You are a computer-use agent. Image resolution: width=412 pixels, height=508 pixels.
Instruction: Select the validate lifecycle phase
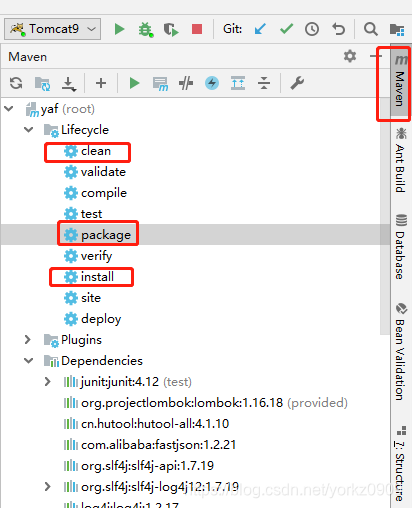pos(95,172)
